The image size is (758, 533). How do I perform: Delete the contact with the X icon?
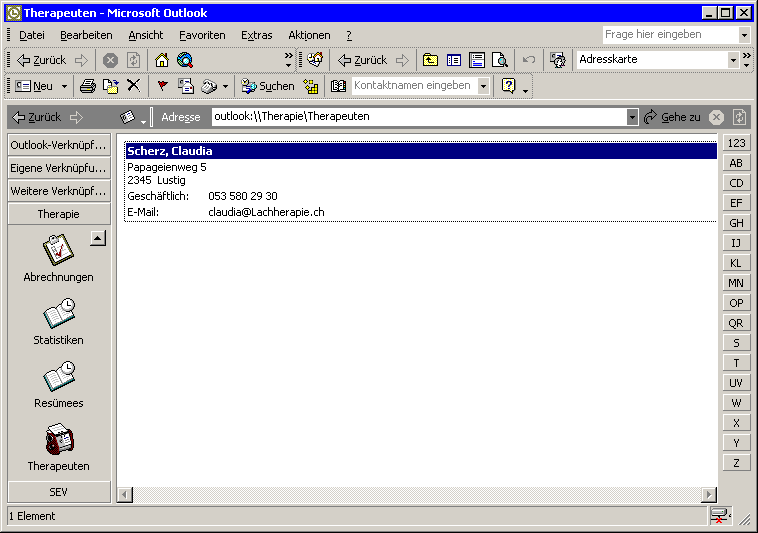click(133, 86)
